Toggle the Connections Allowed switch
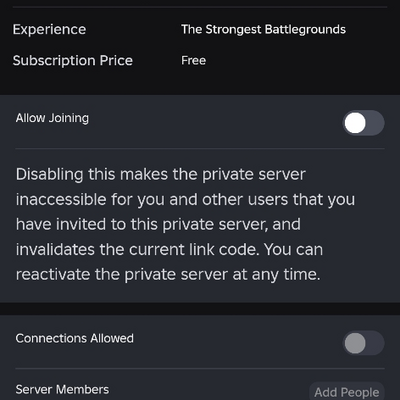Image resolution: width=400 pixels, height=400 pixels. click(363, 343)
